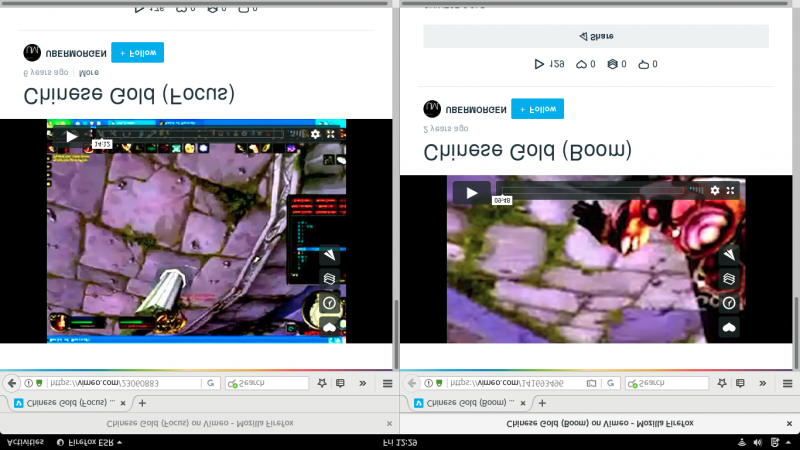Like the Boom video with heart icon
The height and width of the screenshot is (450, 800).
click(x=729, y=327)
